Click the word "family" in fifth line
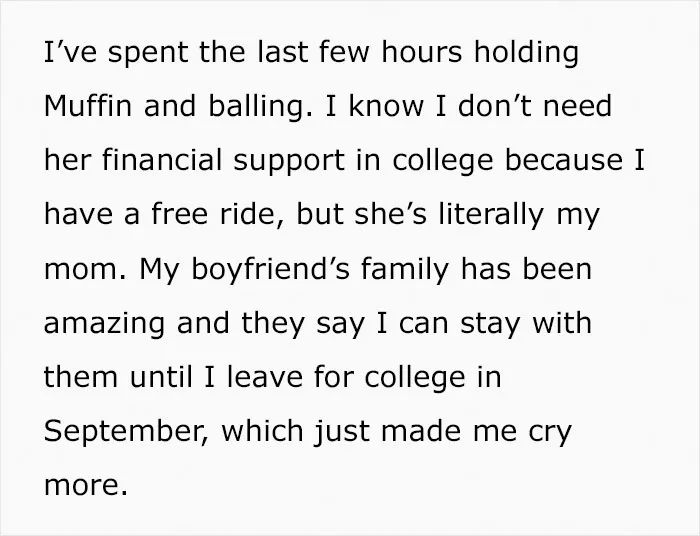This screenshot has width=700, height=536. [404, 270]
